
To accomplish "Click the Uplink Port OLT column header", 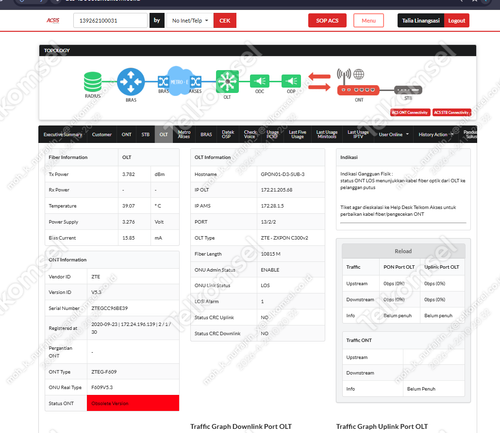I will point(441,267).
